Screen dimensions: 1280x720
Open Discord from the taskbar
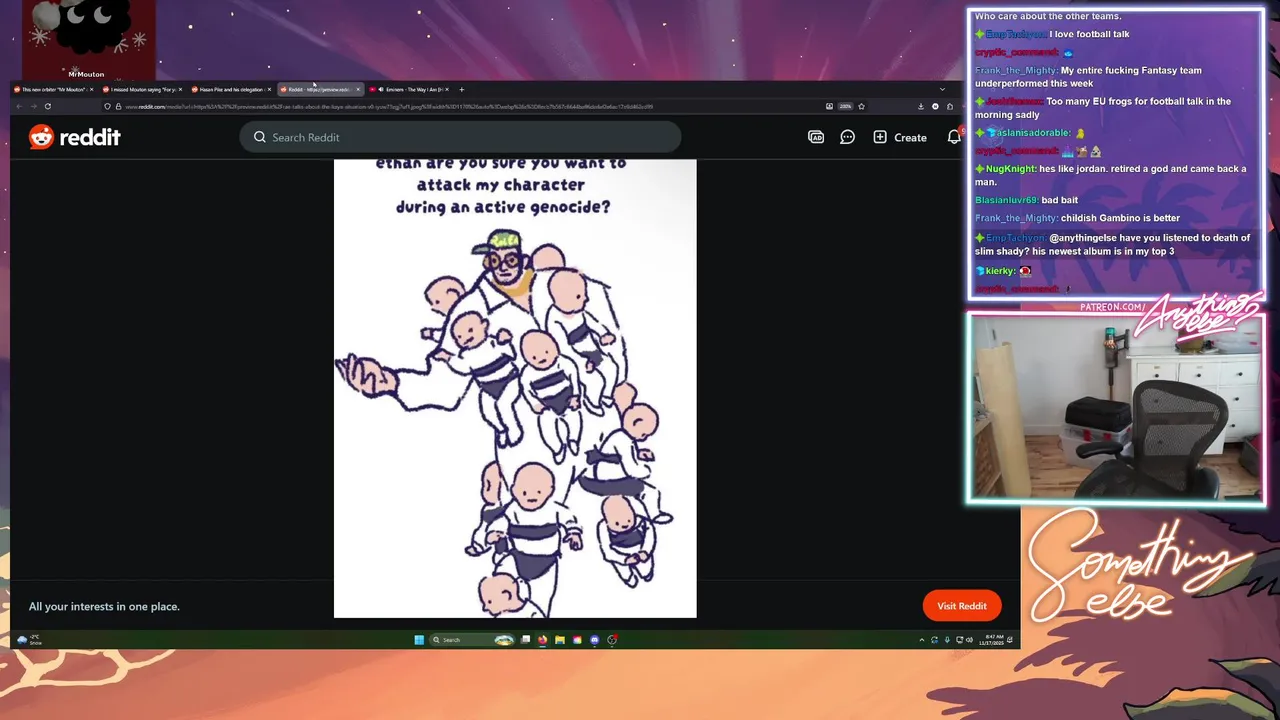[x=595, y=640]
